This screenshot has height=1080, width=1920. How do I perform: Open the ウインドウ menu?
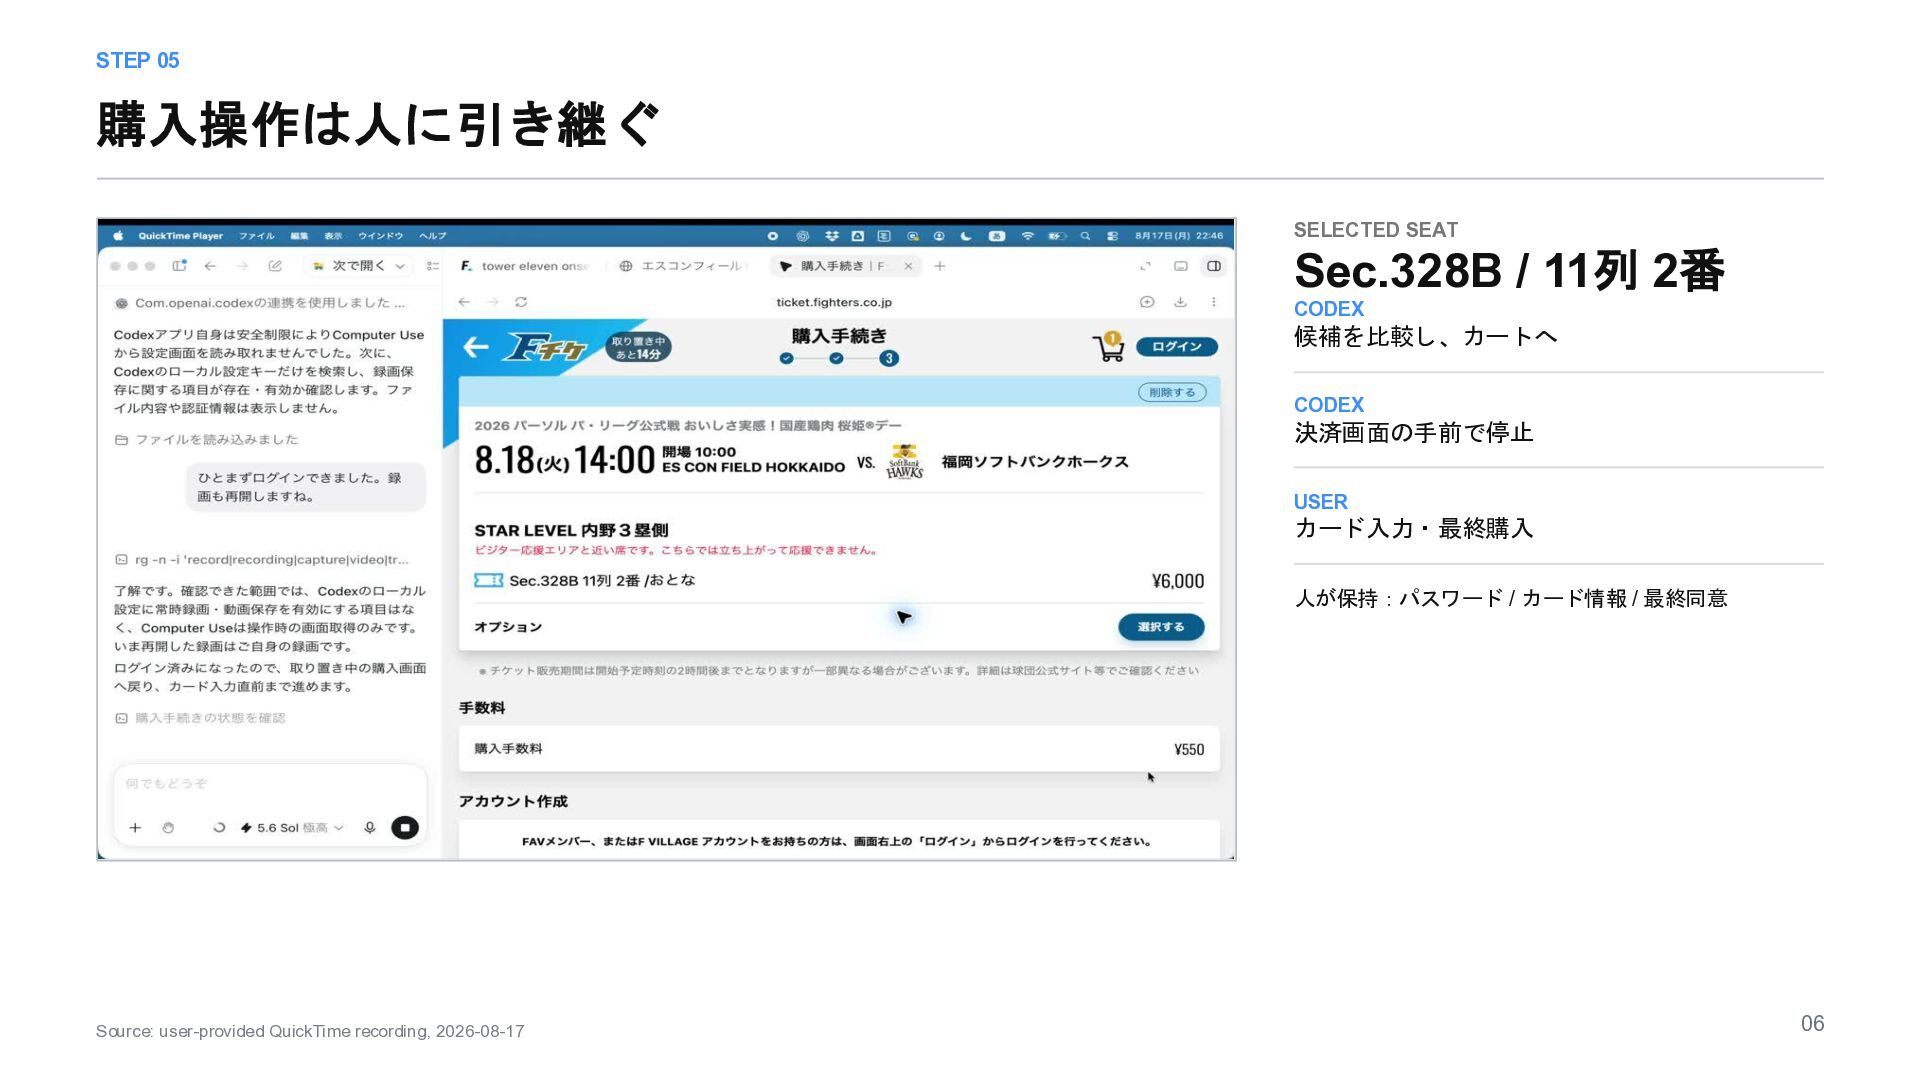pos(380,236)
